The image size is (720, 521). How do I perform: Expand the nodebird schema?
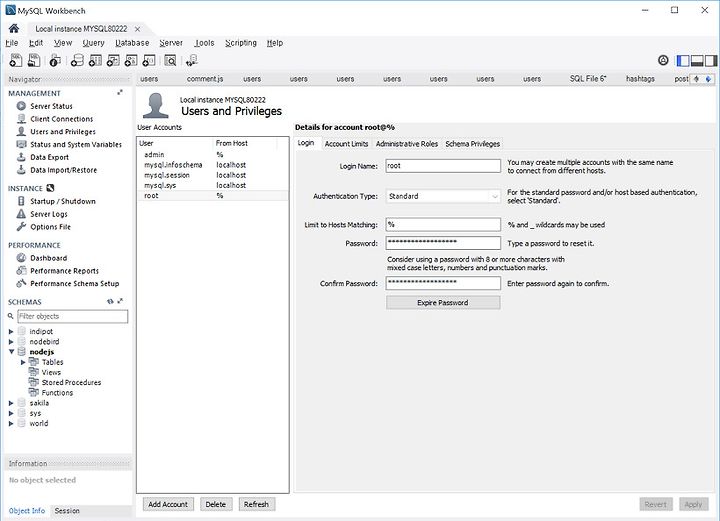point(11,342)
